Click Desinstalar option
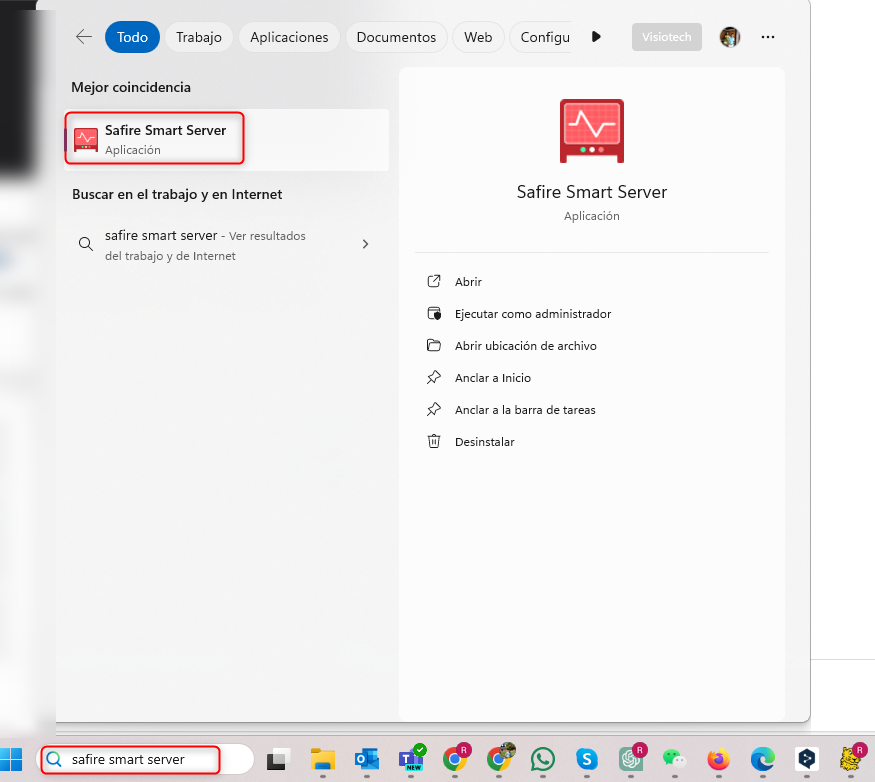The height and width of the screenshot is (782, 875). click(x=484, y=442)
